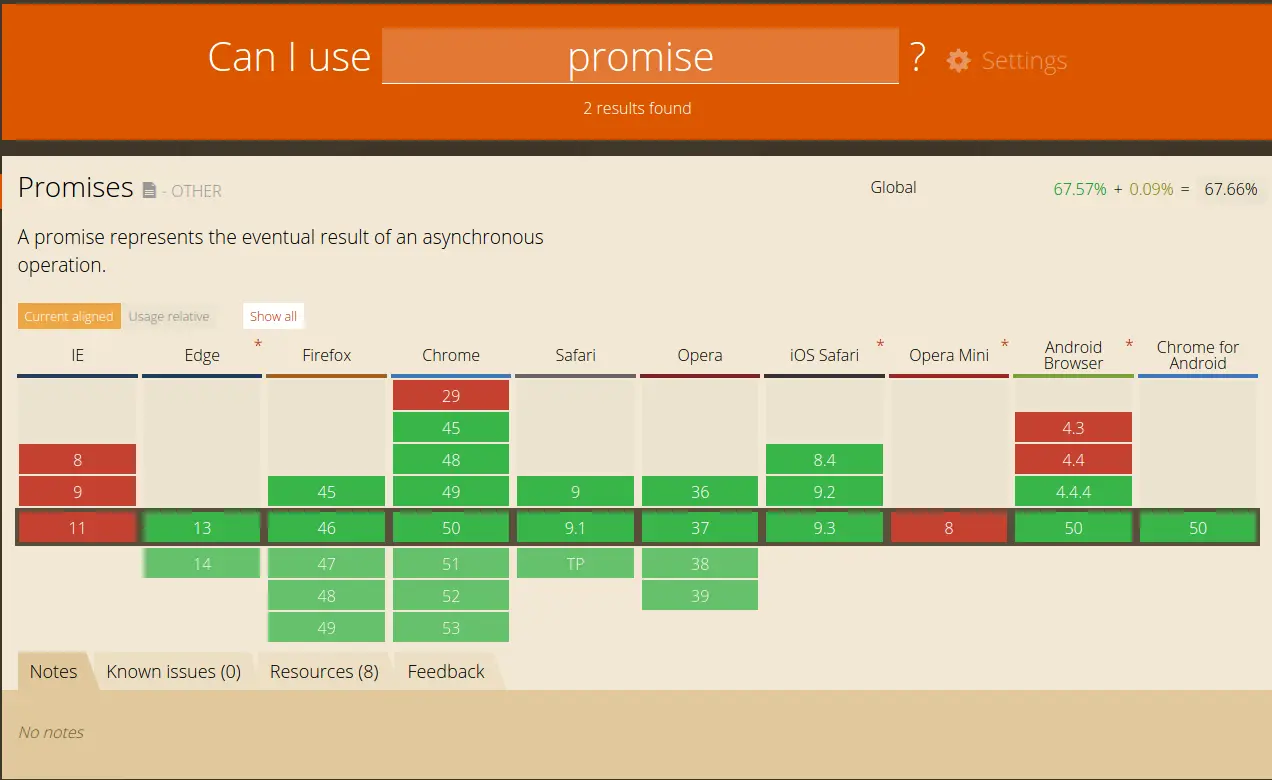Click the 67.57% supported usage value

[1080, 189]
